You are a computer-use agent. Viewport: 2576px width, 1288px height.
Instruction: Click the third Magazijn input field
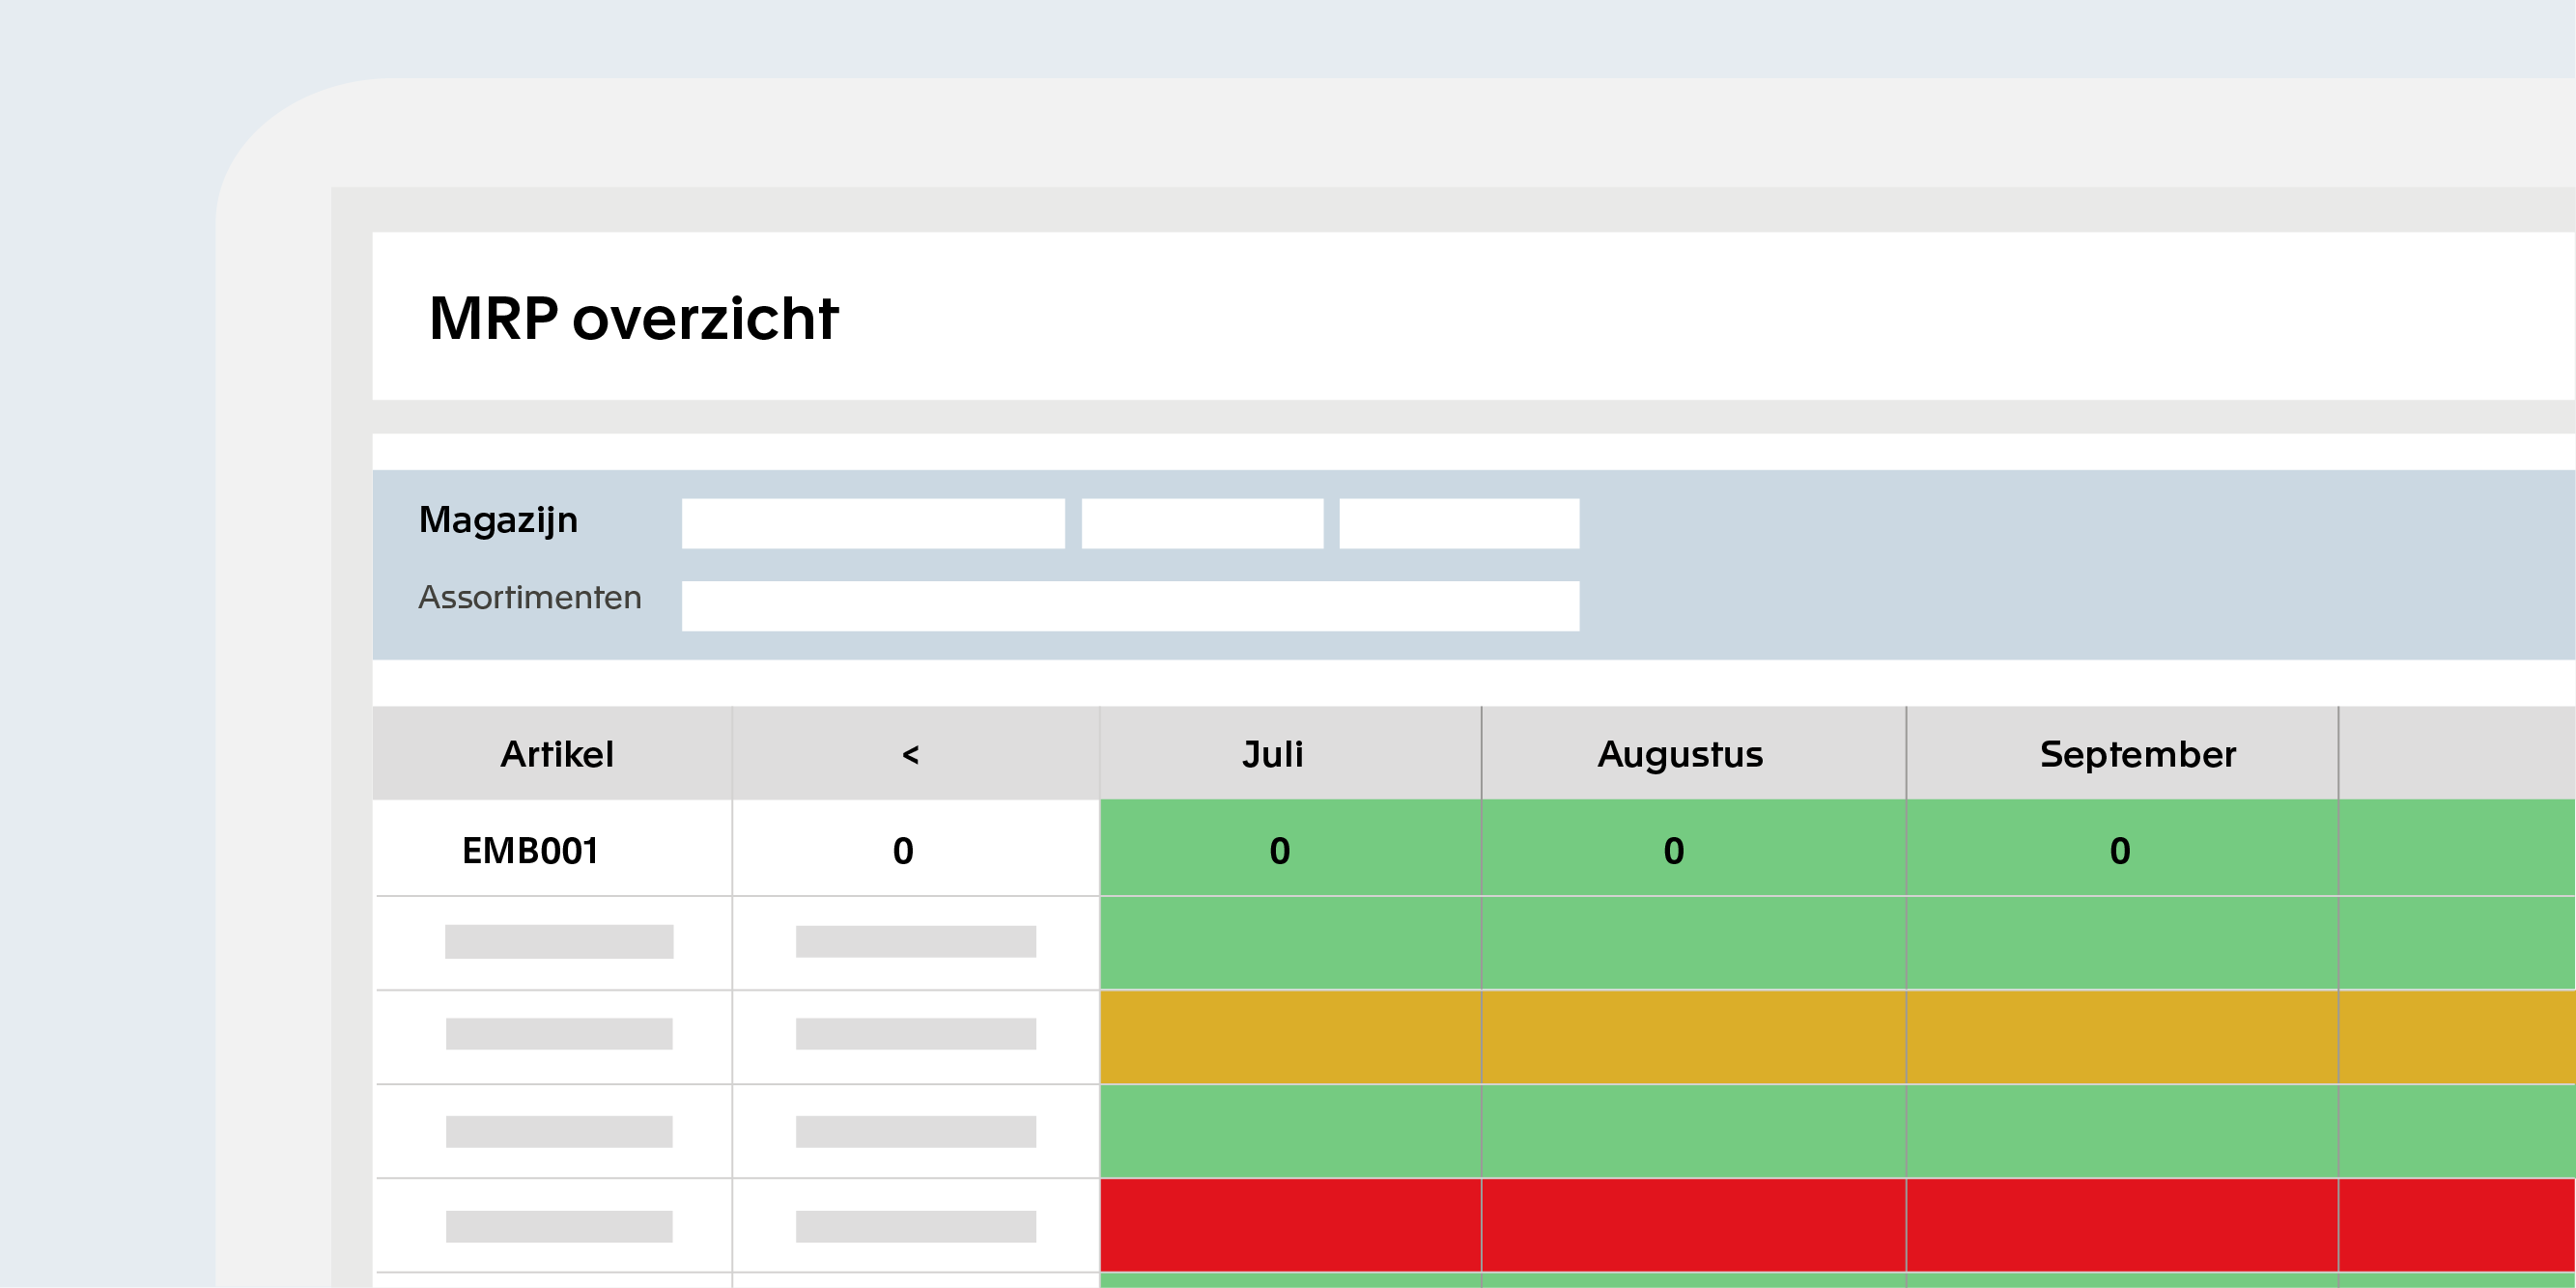click(x=1459, y=524)
